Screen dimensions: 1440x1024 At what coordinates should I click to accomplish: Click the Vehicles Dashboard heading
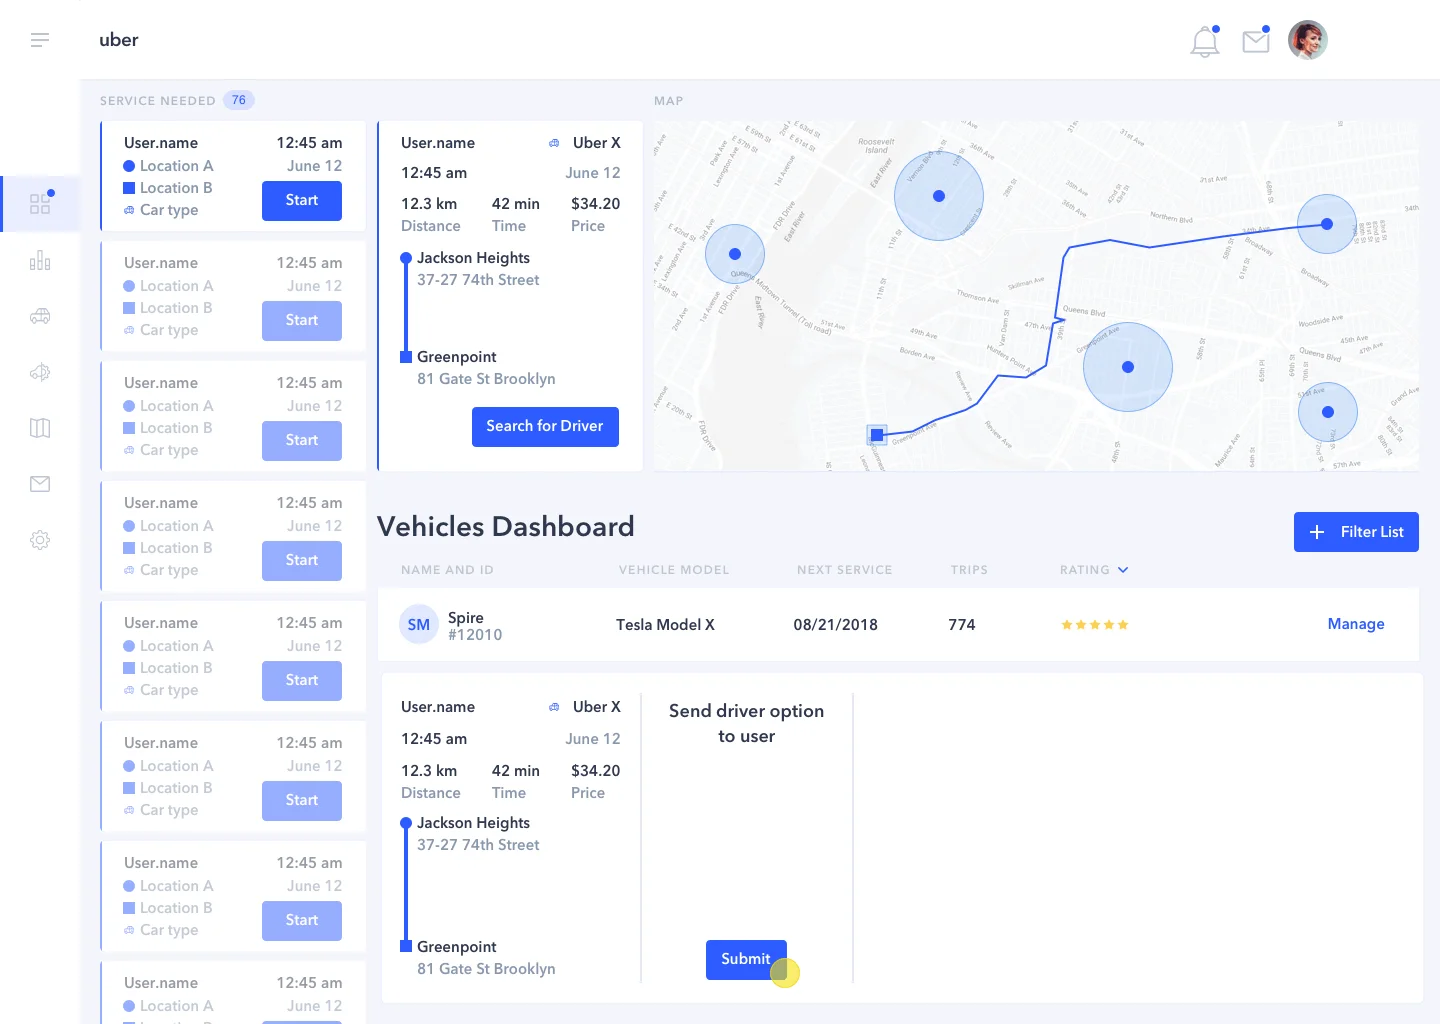pyautogui.click(x=506, y=527)
